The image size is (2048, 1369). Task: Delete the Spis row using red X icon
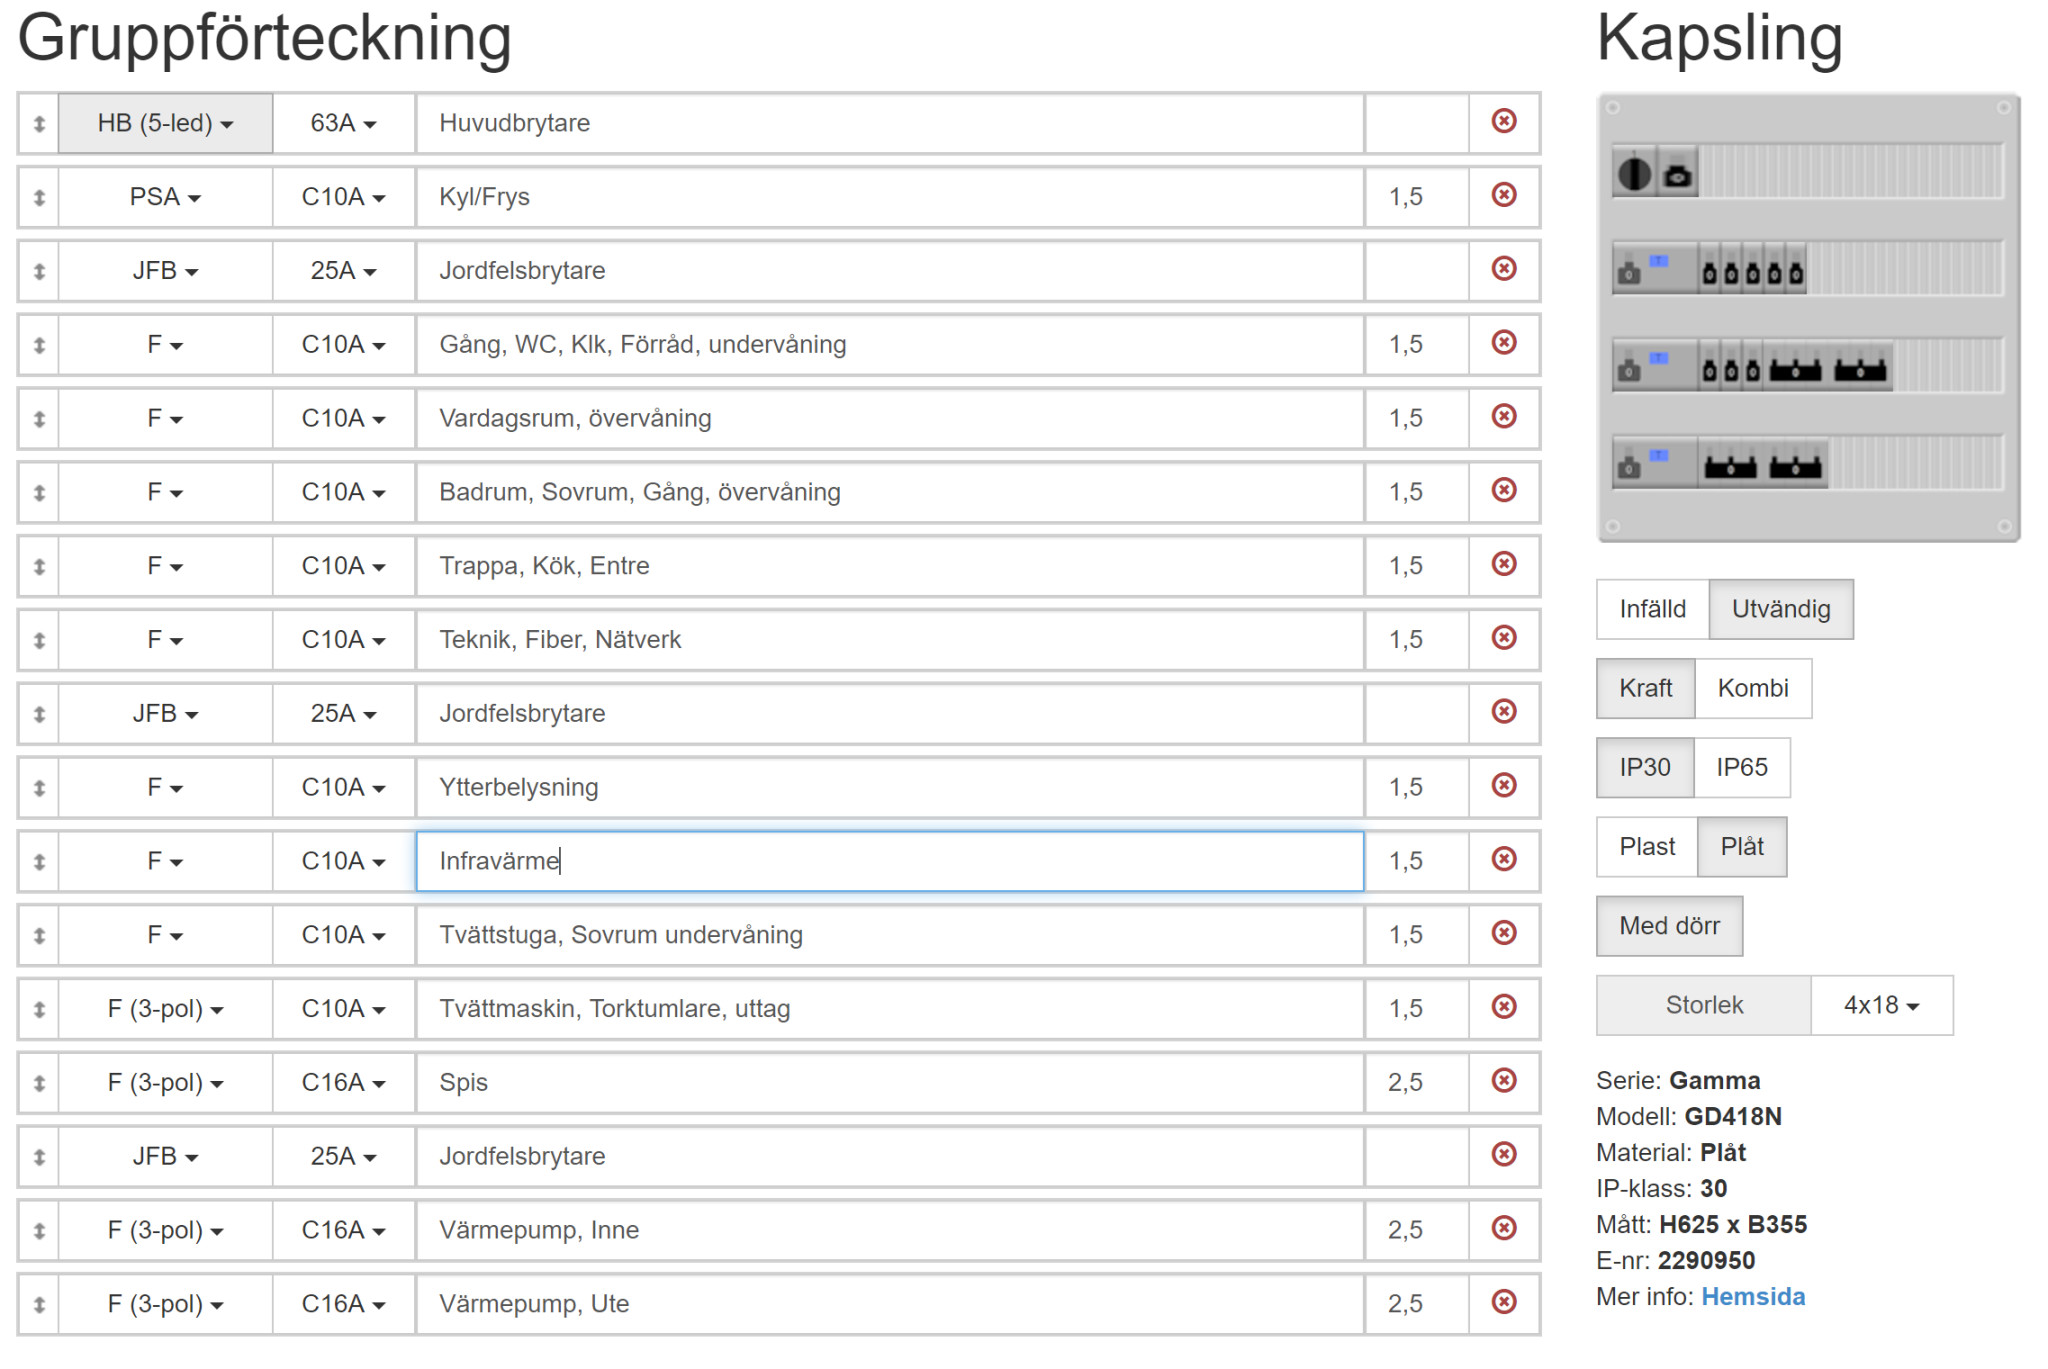[1503, 1080]
